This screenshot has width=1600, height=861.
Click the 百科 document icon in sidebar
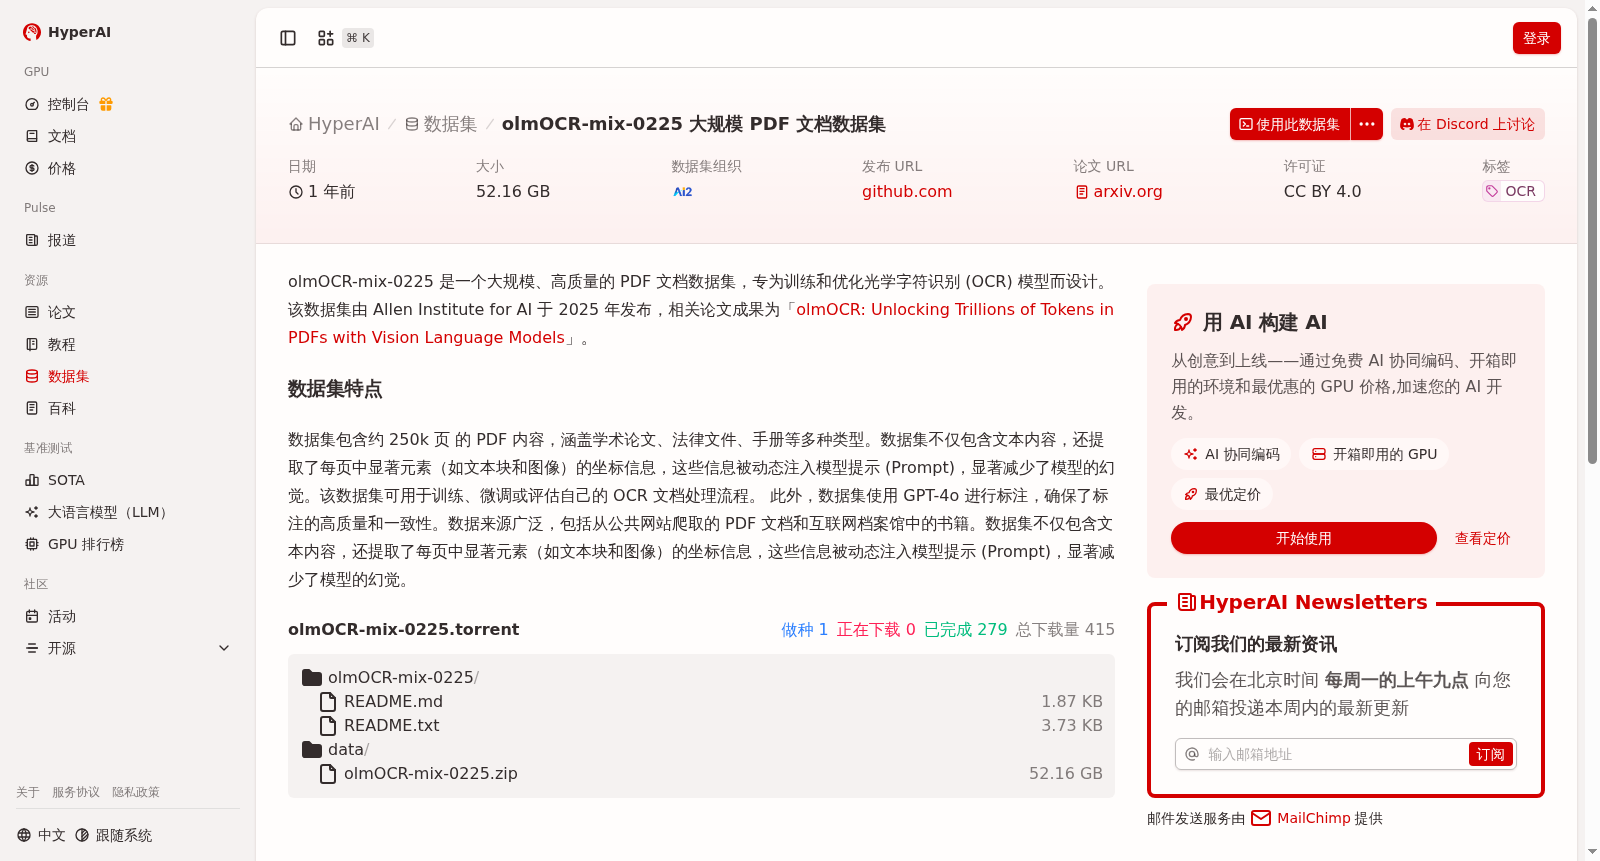(32, 408)
